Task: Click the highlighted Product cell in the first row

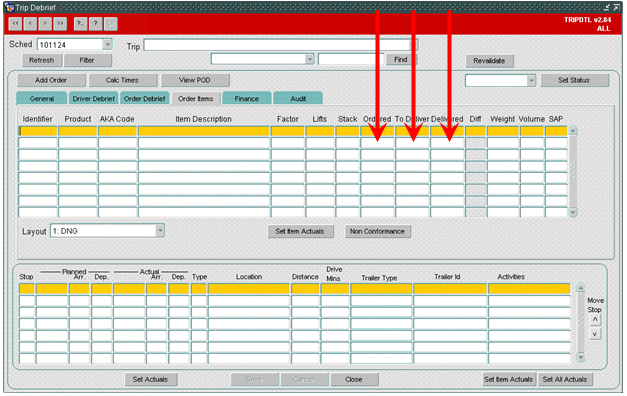Action: (78, 131)
